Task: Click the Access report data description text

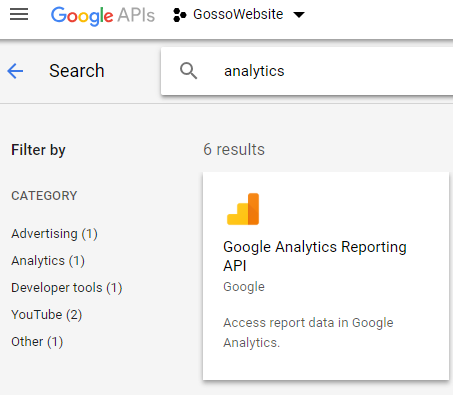Action: coord(308,333)
